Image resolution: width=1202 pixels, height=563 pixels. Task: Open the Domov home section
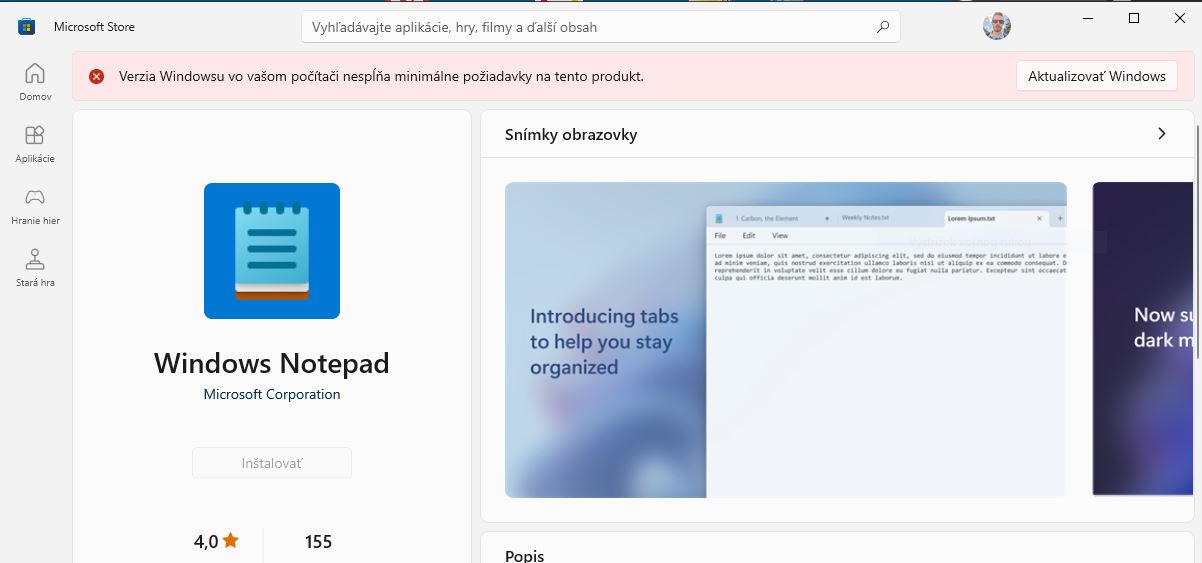point(35,81)
